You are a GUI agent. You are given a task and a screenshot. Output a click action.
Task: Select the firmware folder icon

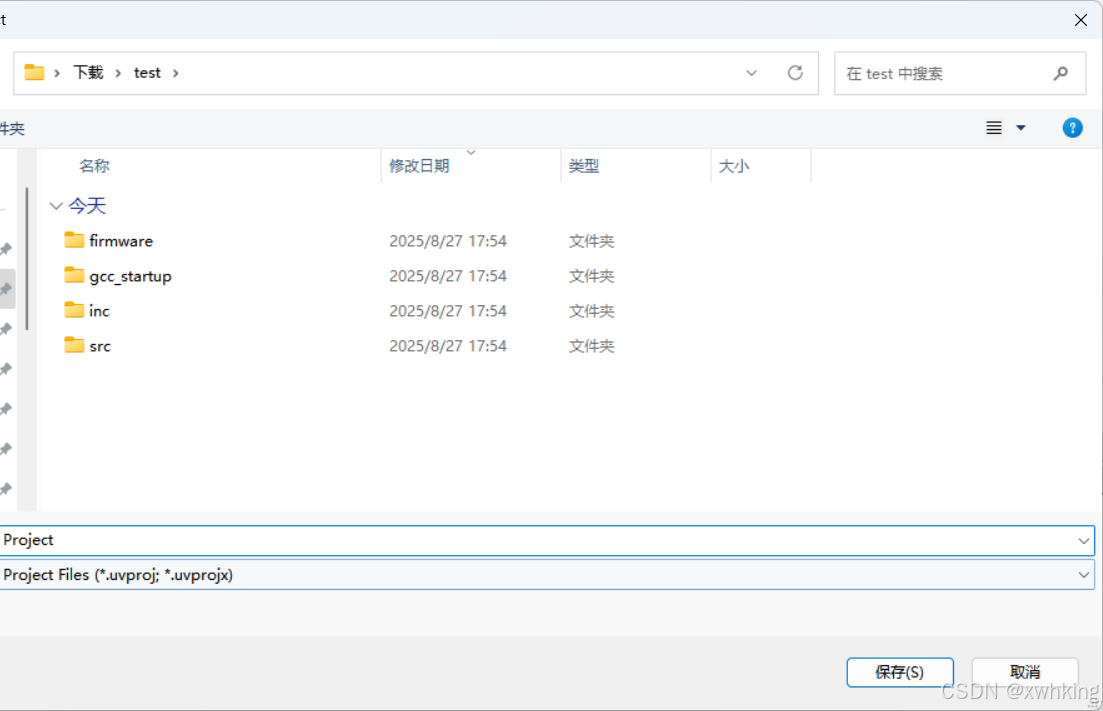click(74, 240)
